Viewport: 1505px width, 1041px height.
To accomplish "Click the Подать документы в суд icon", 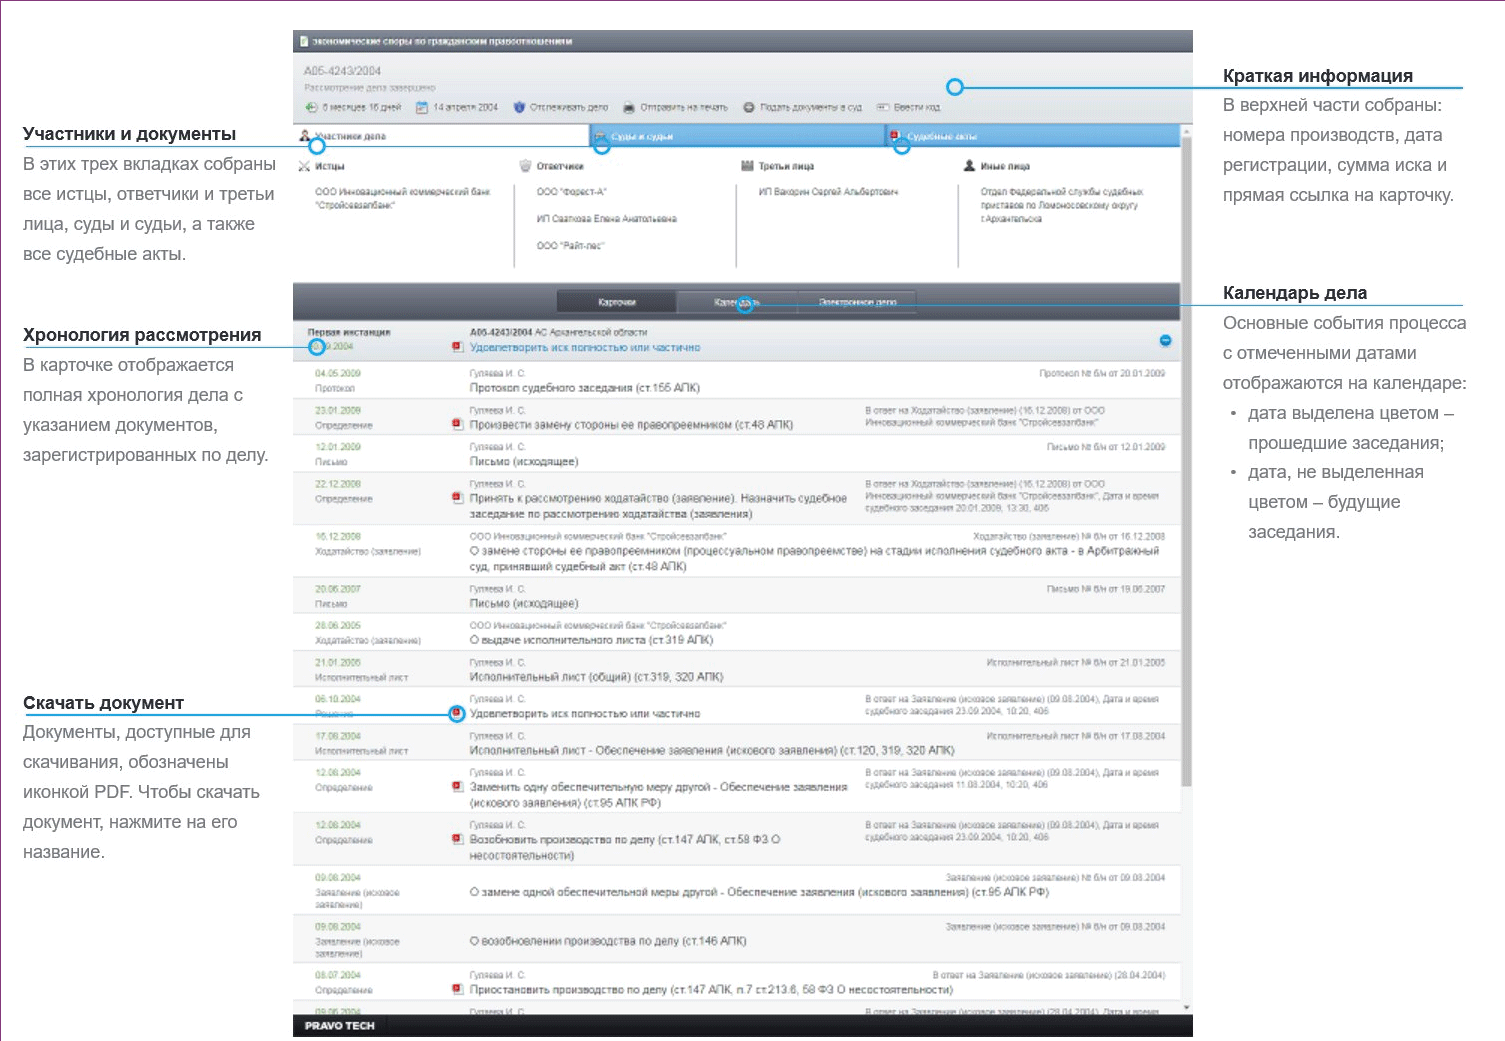I will click(x=749, y=107).
